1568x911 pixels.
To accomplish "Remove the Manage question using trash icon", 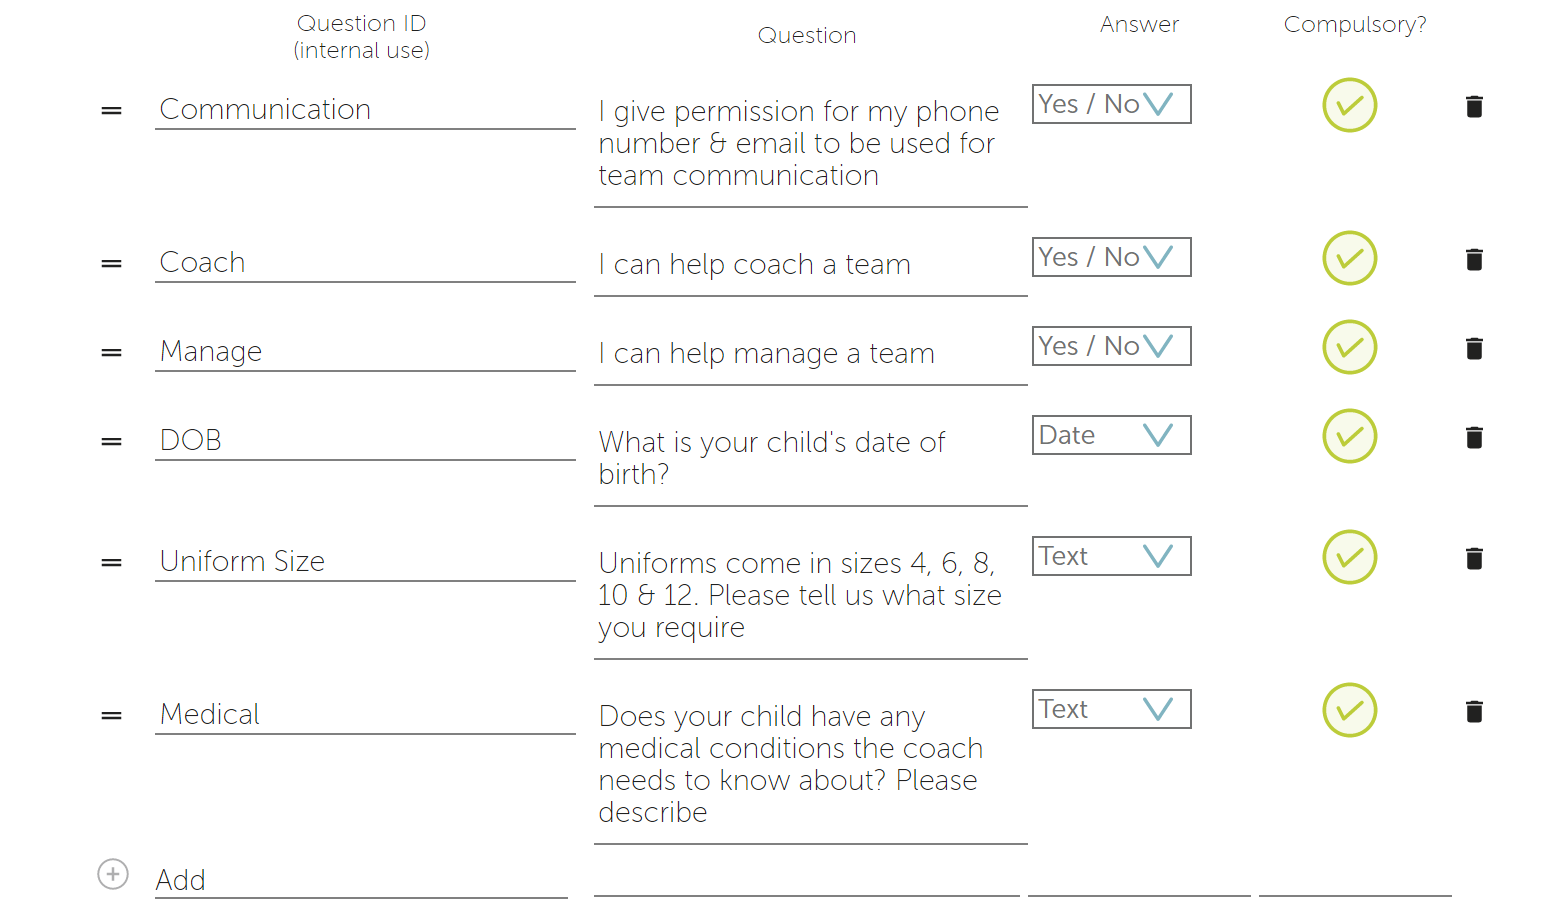I will (1474, 348).
